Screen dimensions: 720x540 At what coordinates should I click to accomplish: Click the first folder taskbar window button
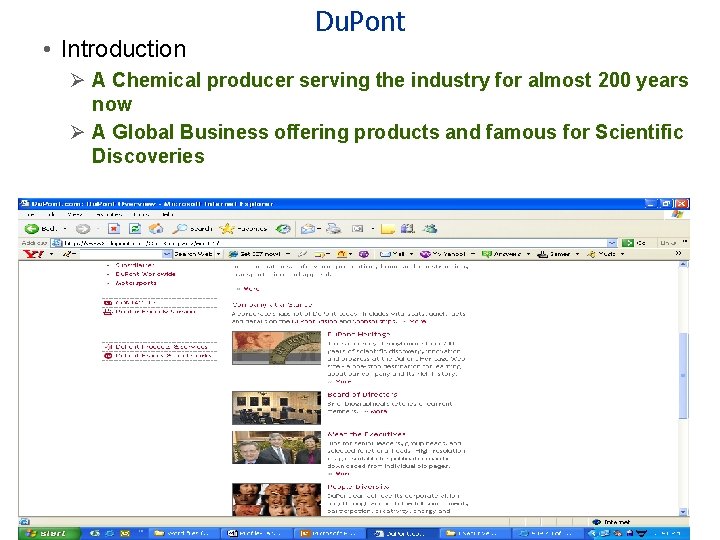pyautogui.click(x=184, y=533)
